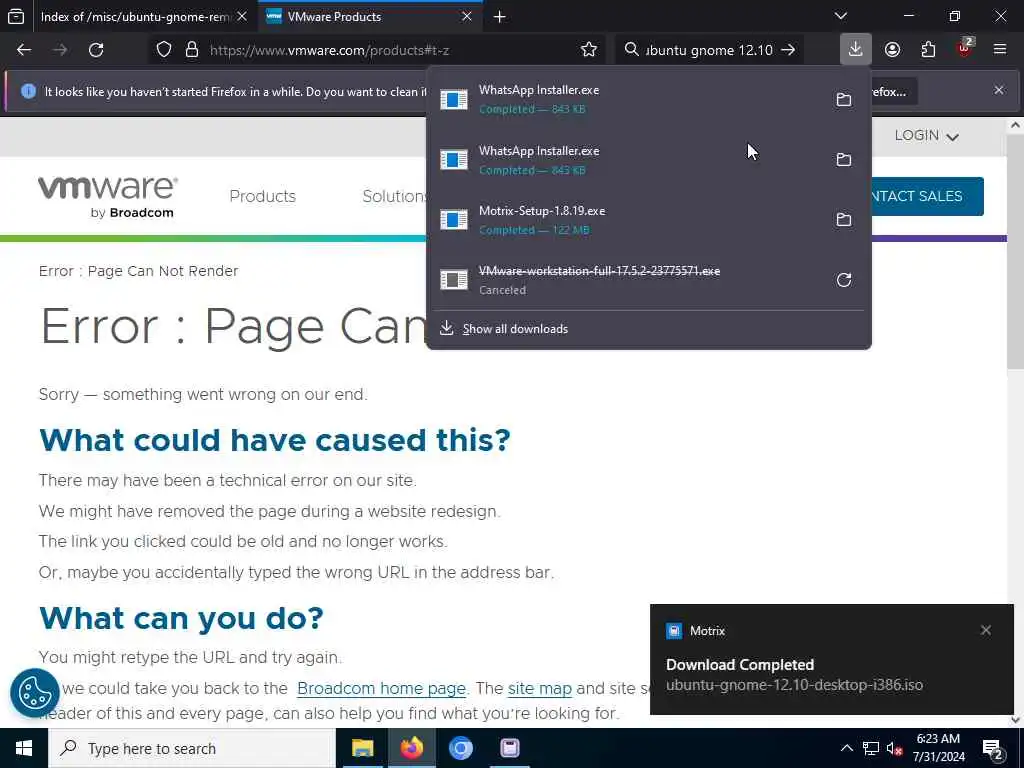Open Chromium browser in taskbar
This screenshot has height=768, width=1024.
[x=460, y=748]
